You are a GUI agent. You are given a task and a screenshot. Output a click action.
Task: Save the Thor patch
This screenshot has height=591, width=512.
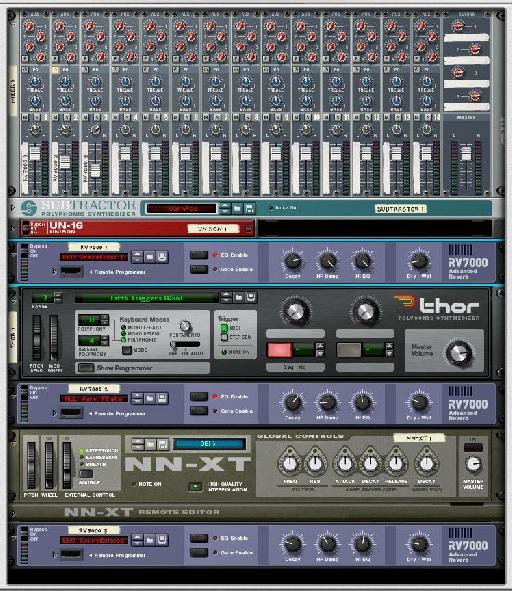tap(251, 298)
